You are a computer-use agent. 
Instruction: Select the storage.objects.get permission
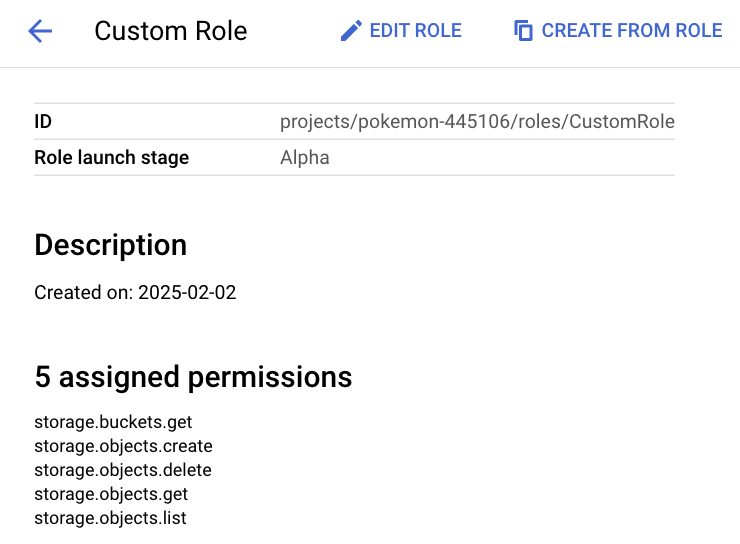111,494
